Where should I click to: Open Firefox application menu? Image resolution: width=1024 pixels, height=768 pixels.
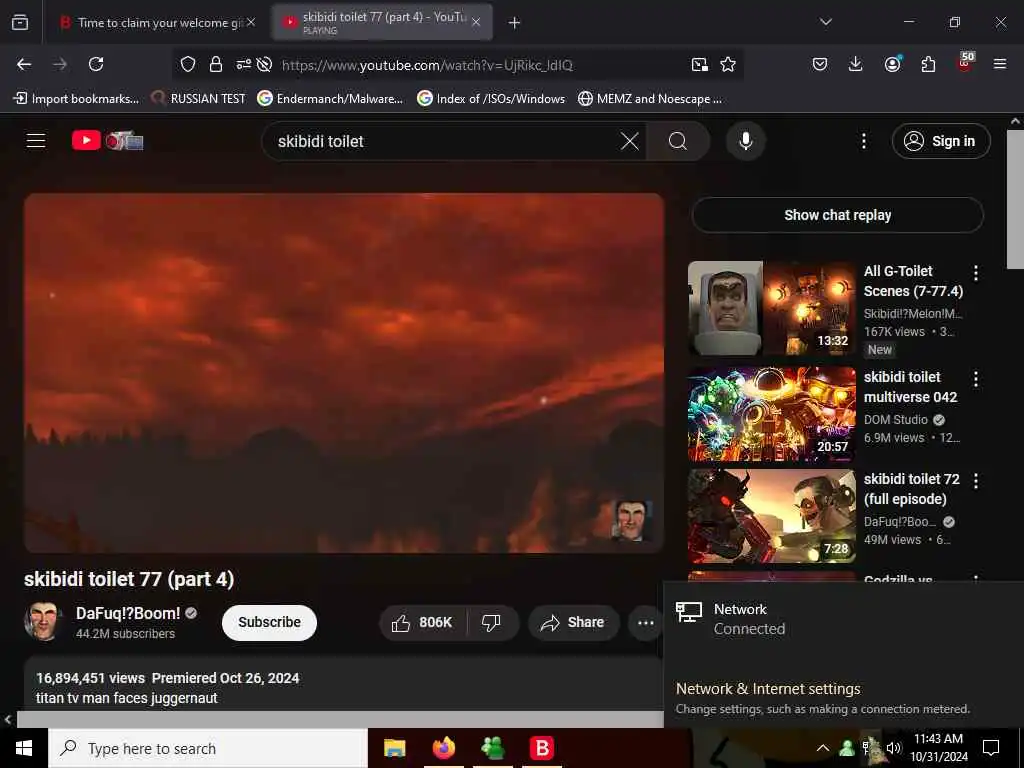pyautogui.click(x=1000, y=64)
